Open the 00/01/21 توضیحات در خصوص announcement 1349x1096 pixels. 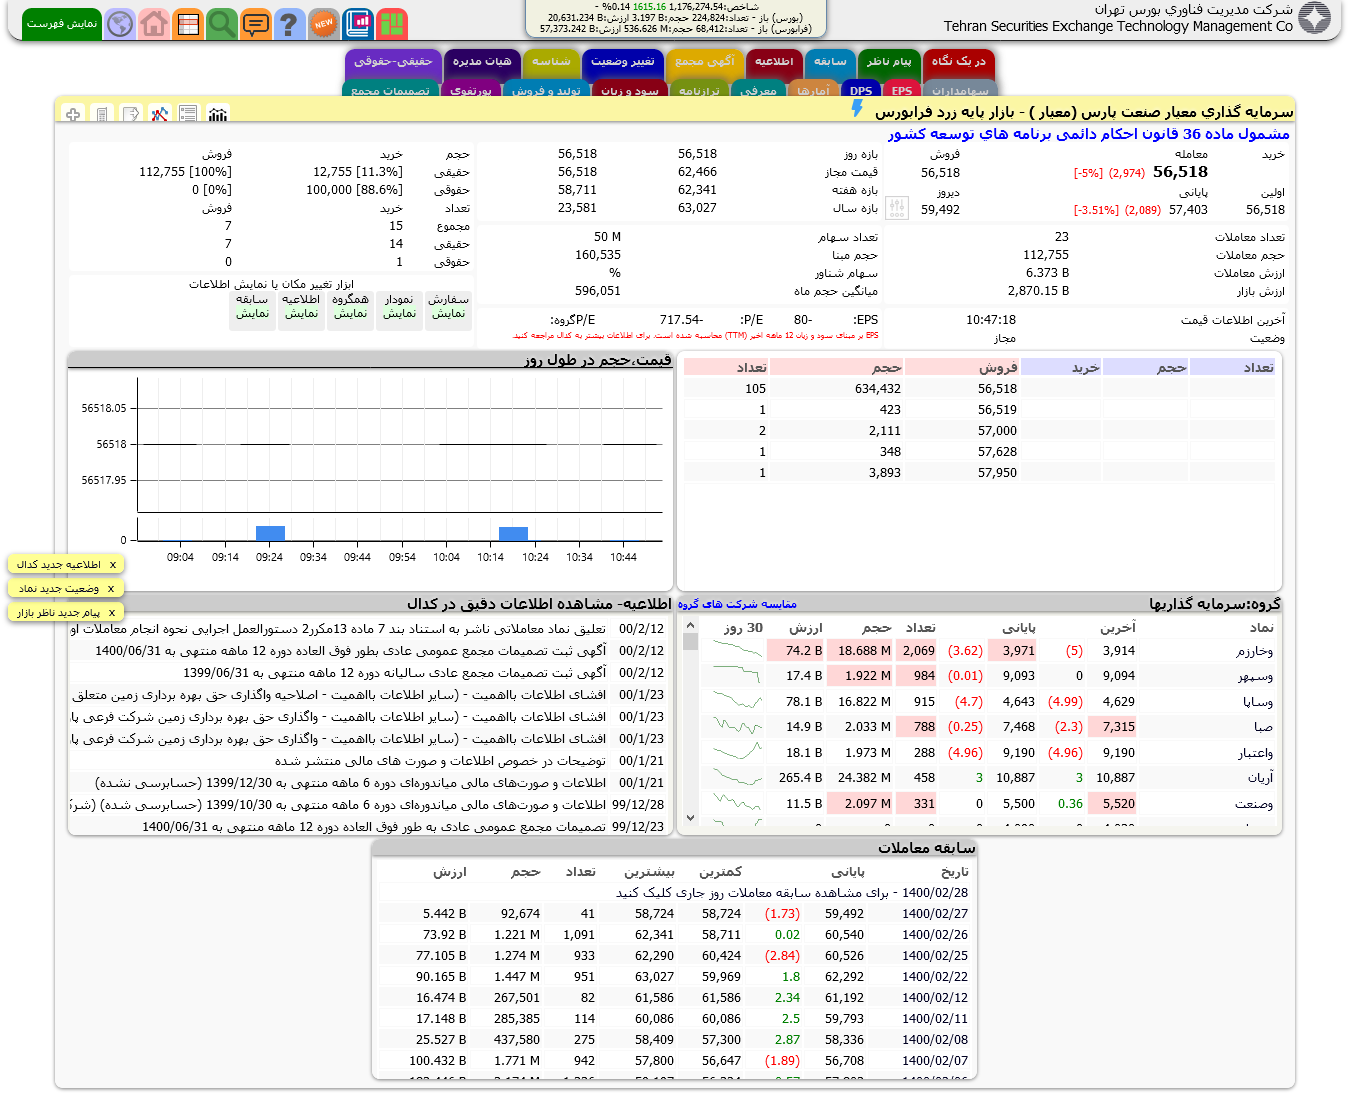coord(368,761)
